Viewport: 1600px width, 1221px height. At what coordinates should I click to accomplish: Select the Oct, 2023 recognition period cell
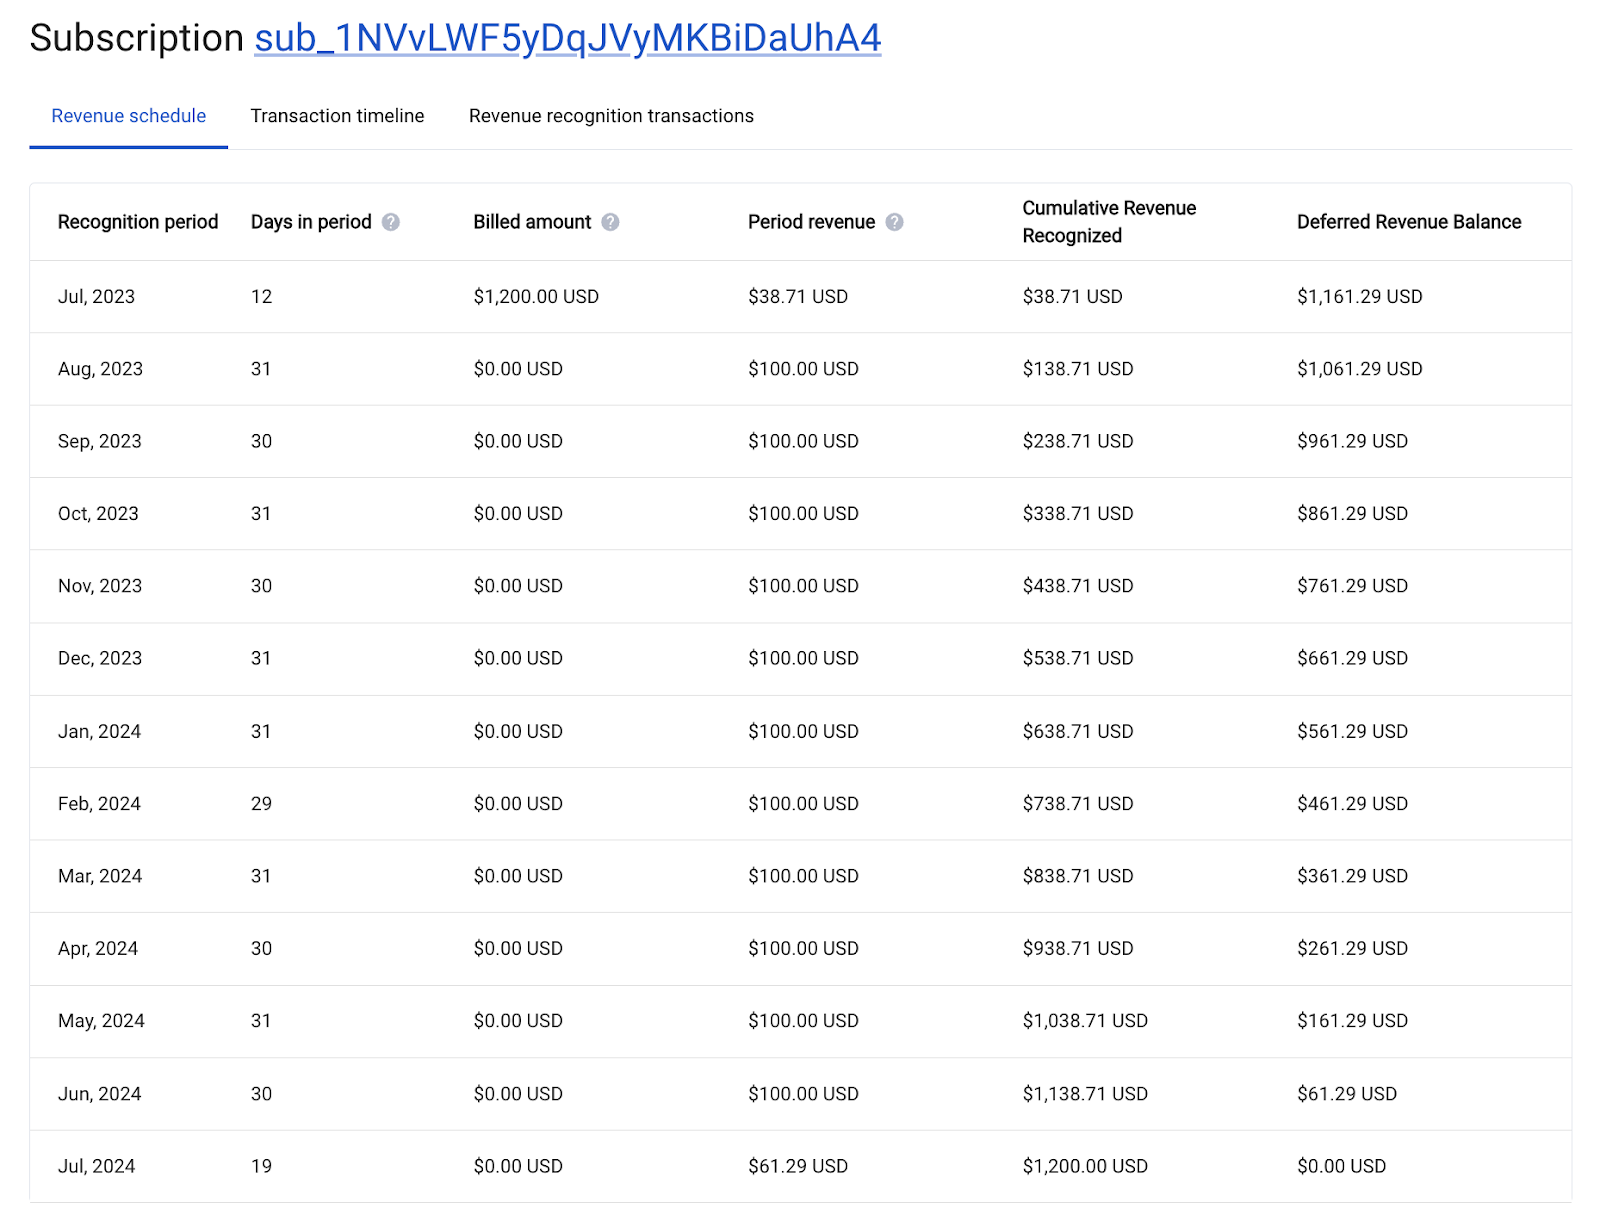(98, 513)
